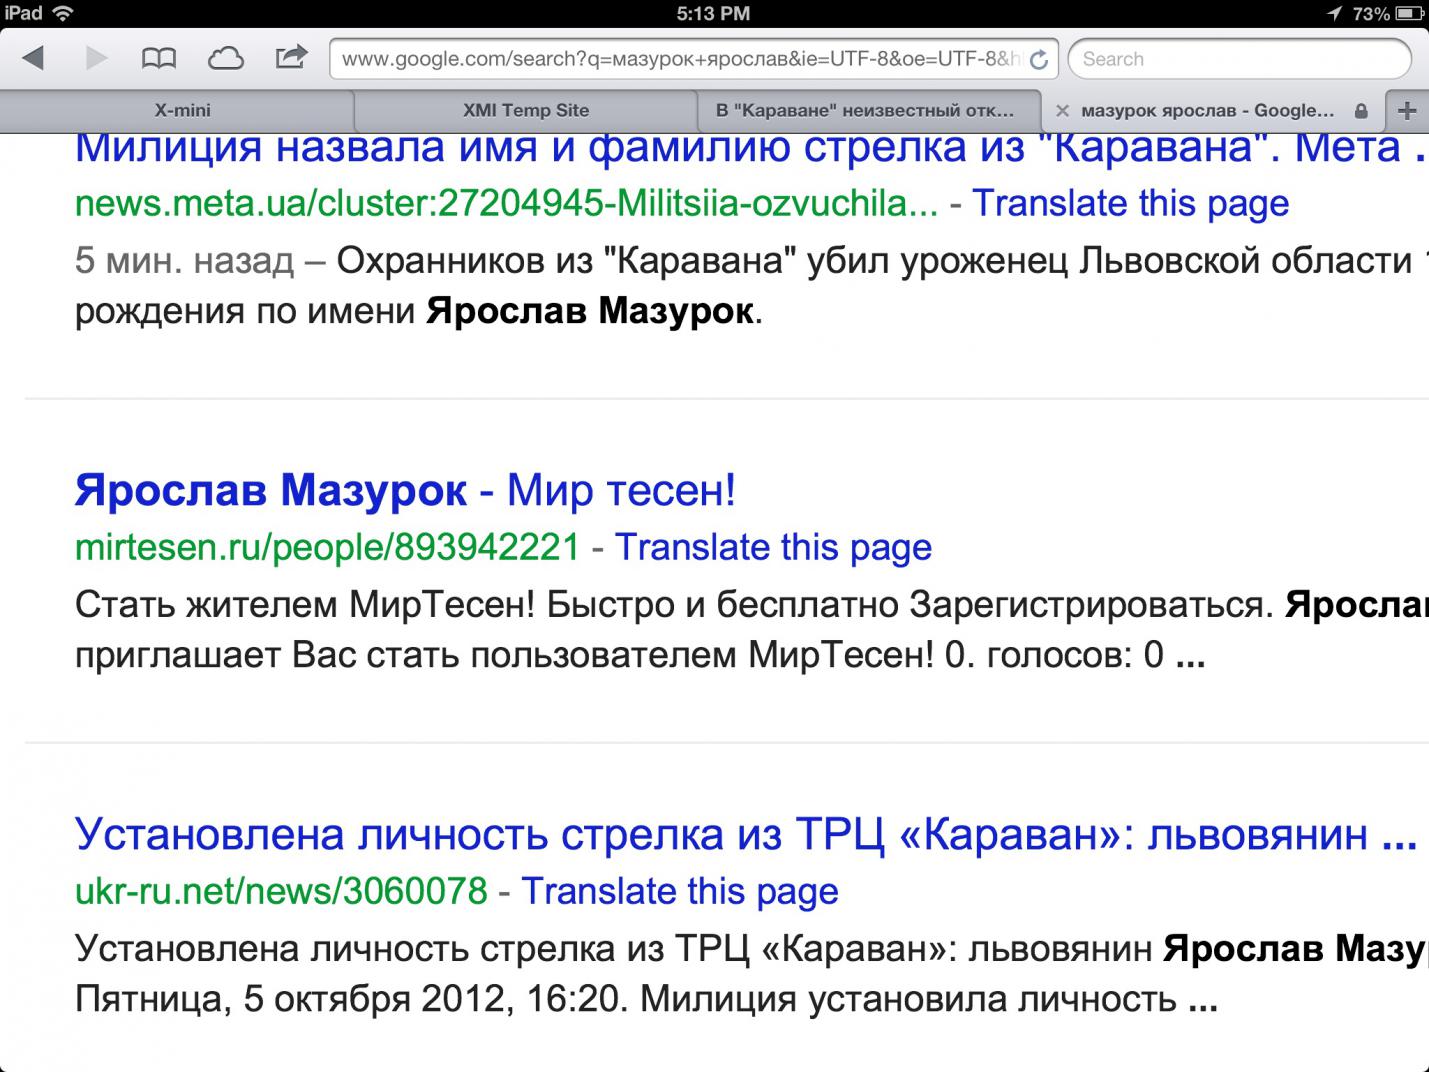Tap the Search input field
The height and width of the screenshot is (1072, 1429).
point(1238,59)
